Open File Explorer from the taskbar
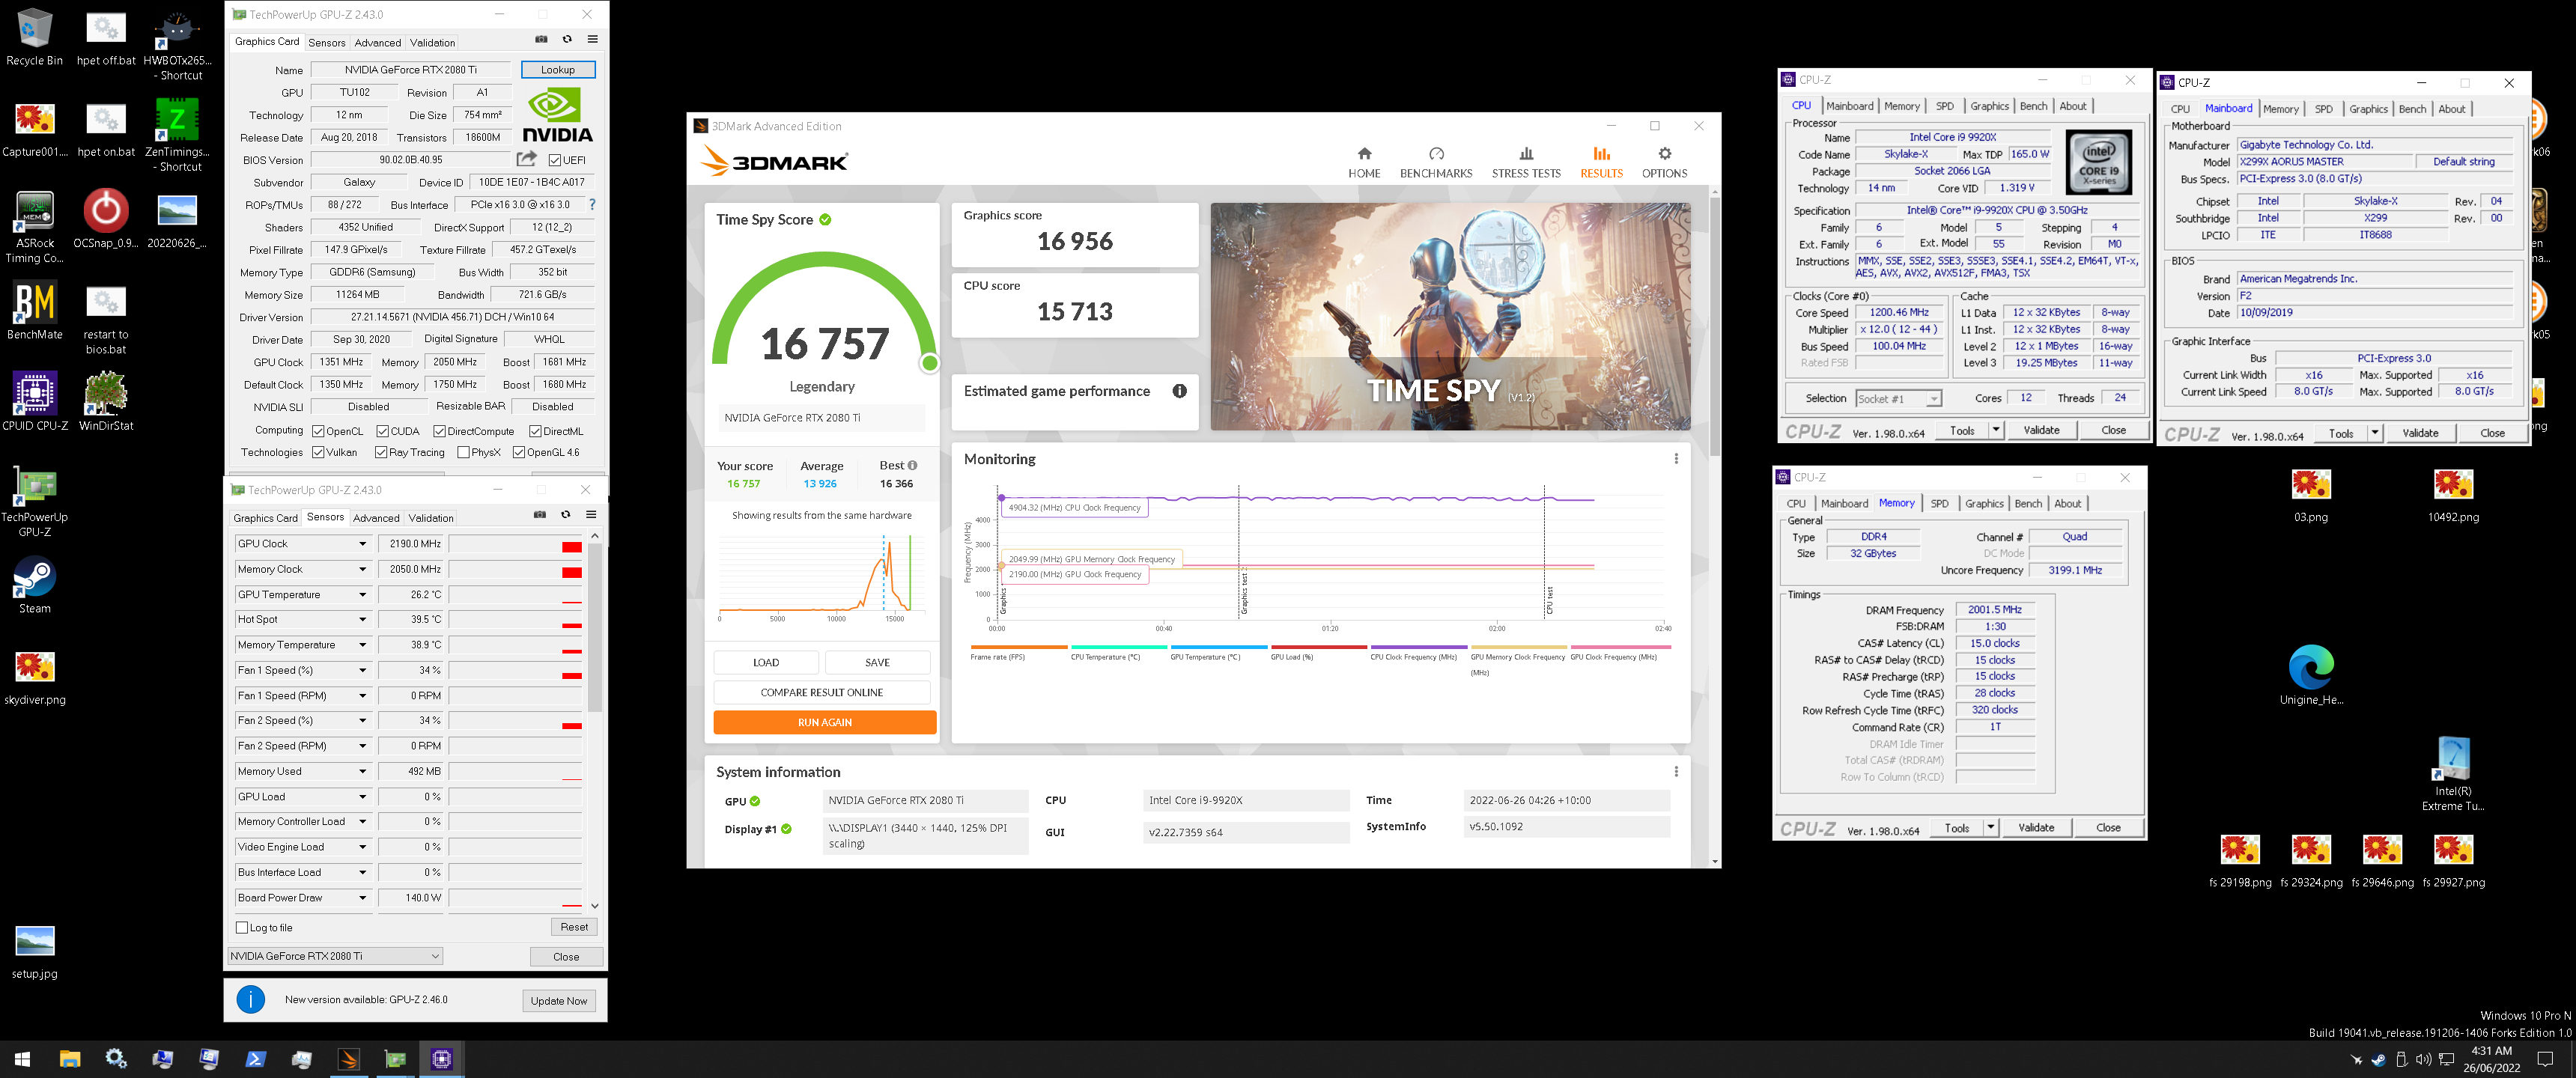 (70, 1058)
